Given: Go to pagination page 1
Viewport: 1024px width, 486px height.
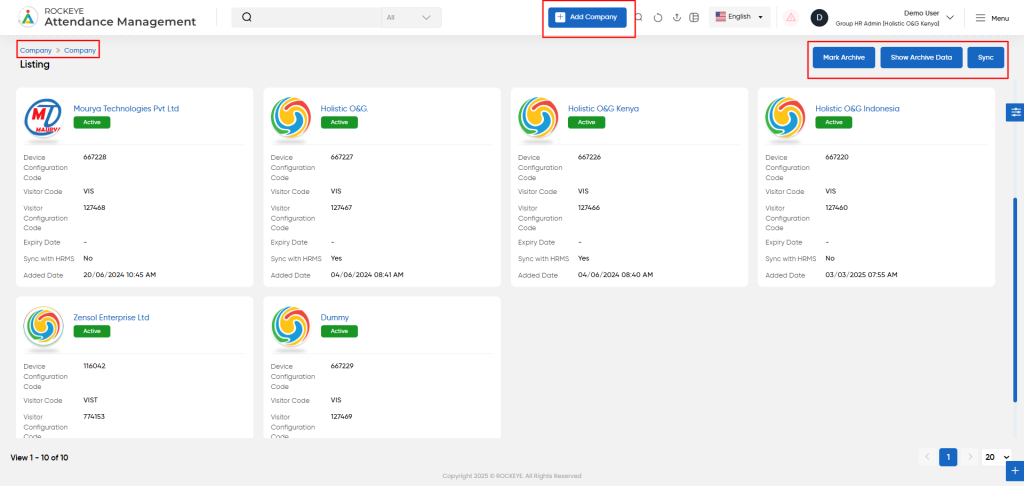Looking at the screenshot, I should 948,457.
